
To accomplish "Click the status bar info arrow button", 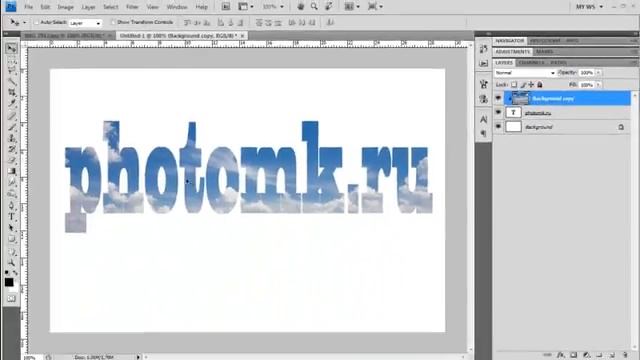I will pos(138,357).
